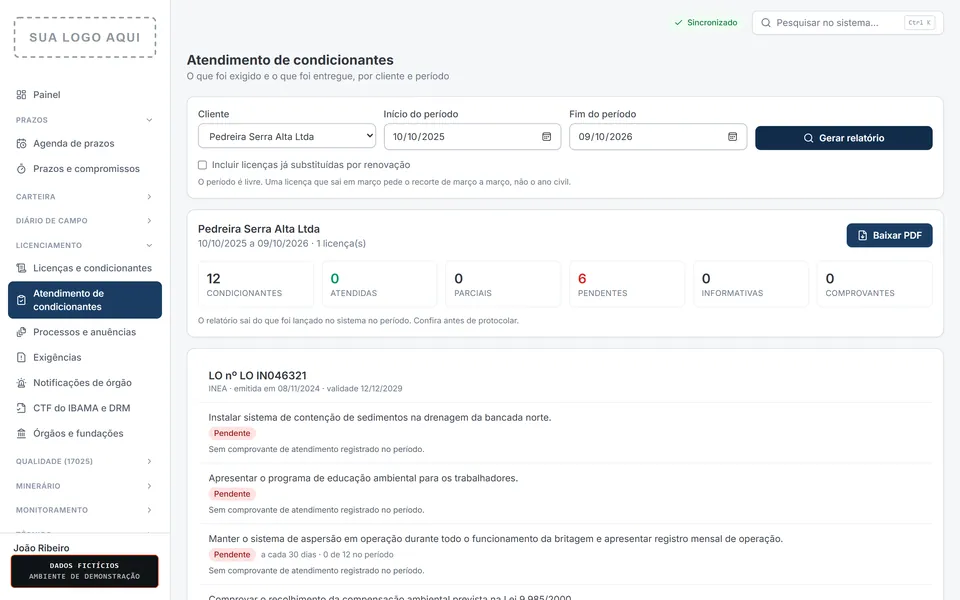Expand the DIÁRIO DE CAMPO section
The height and width of the screenshot is (600, 960).
[149, 220]
